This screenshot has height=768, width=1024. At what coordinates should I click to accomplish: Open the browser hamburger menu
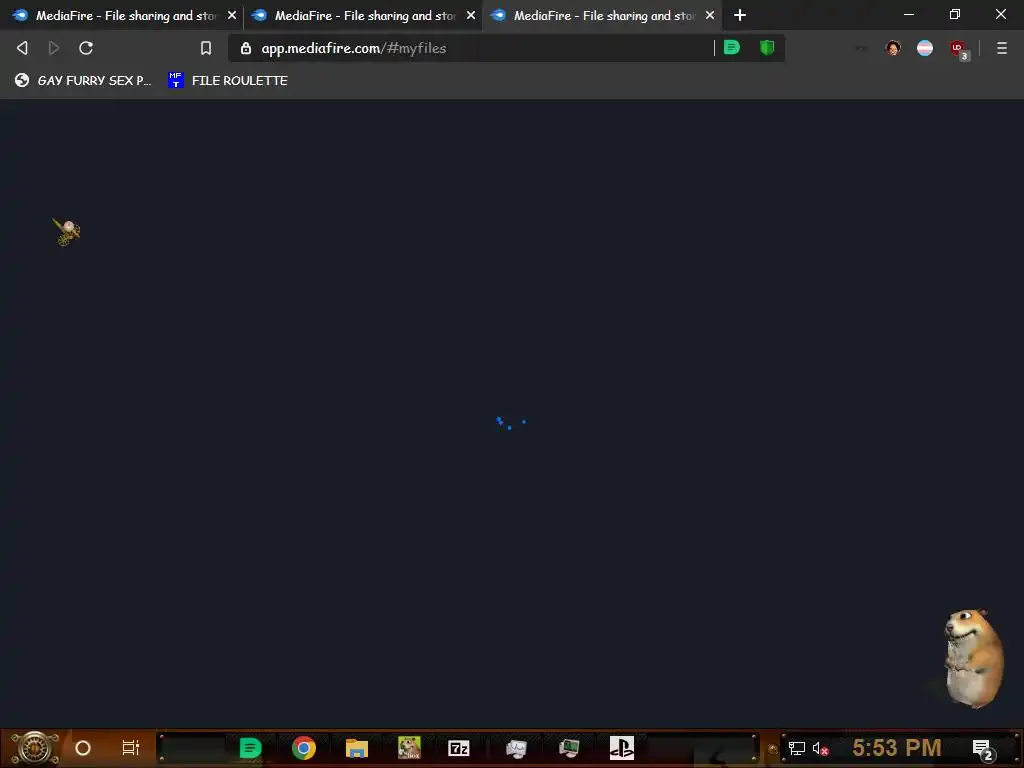coord(1002,48)
